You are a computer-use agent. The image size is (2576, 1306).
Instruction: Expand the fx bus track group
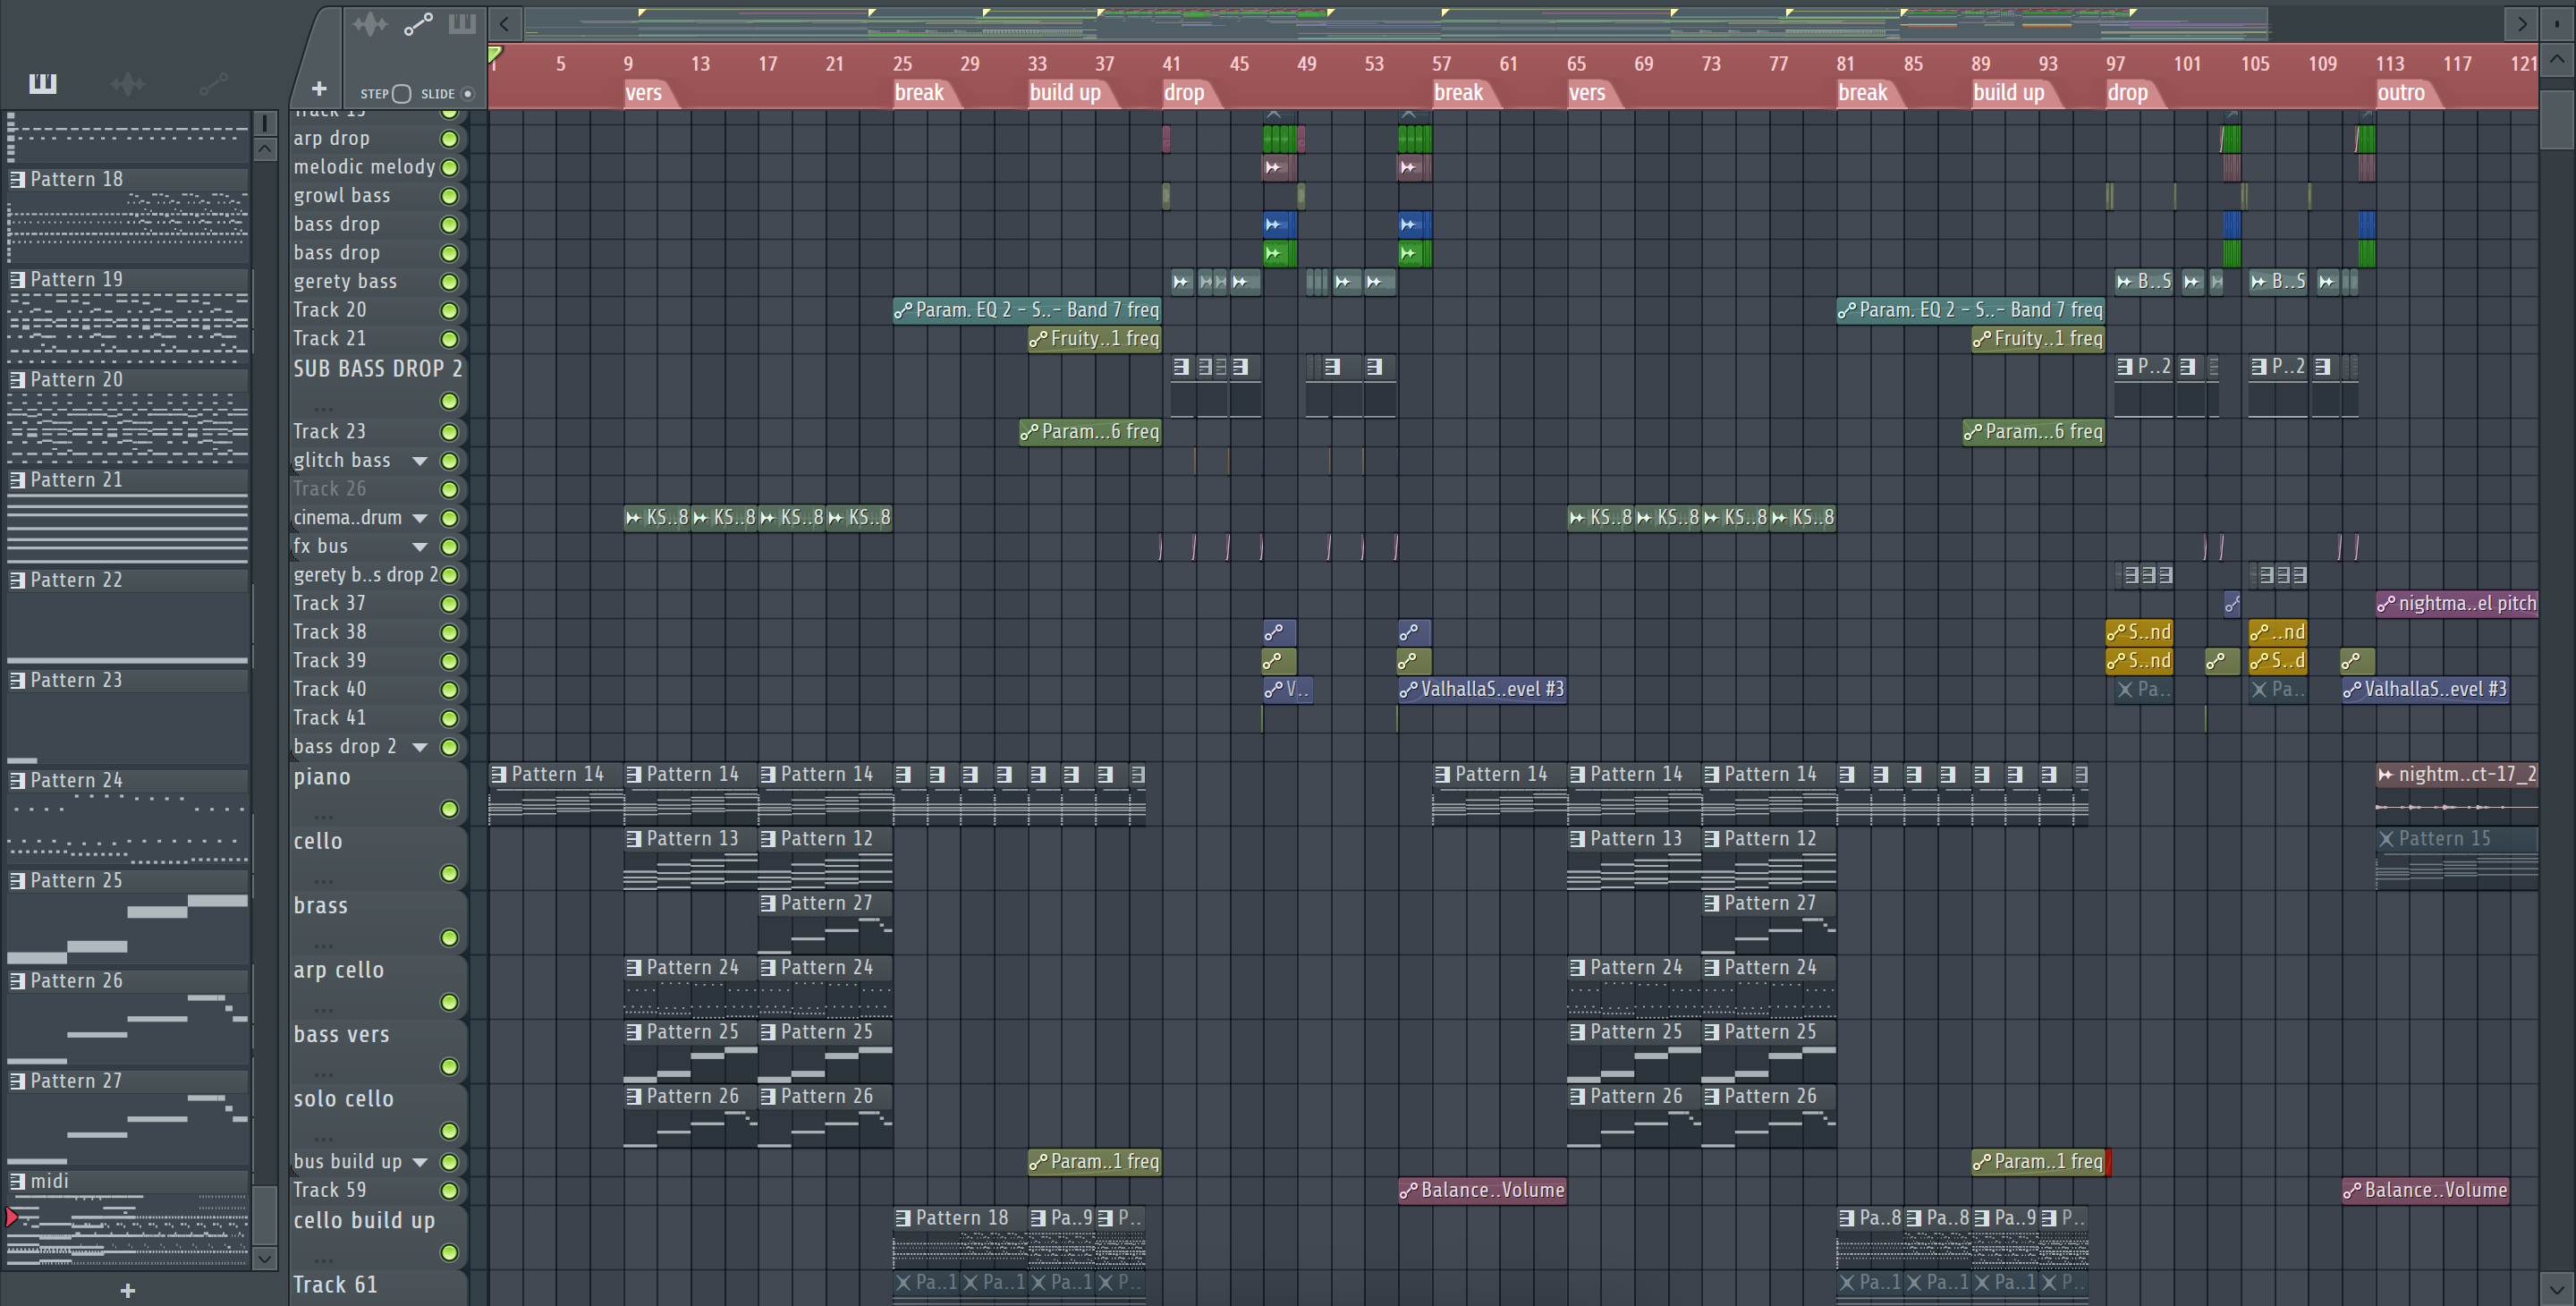click(420, 547)
